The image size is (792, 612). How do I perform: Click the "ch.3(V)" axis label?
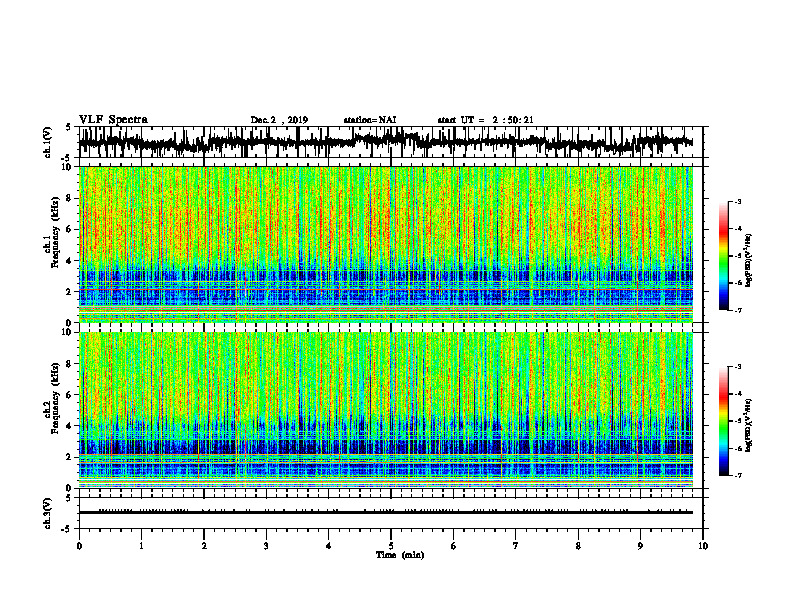[x=48, y=514]
